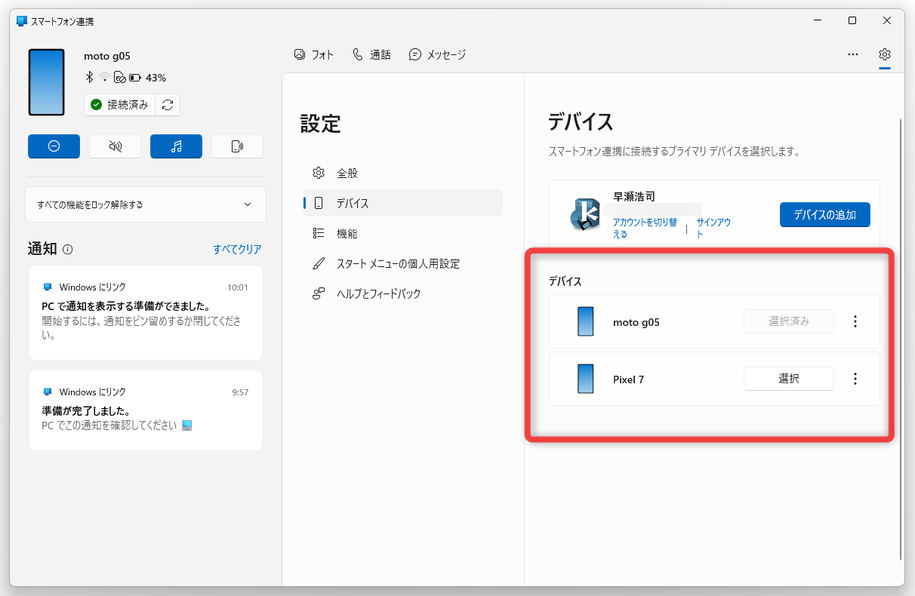Screen dimensions: 915x596
Task: Click the 接続済み connection status button
Action: tap(120, 104)
